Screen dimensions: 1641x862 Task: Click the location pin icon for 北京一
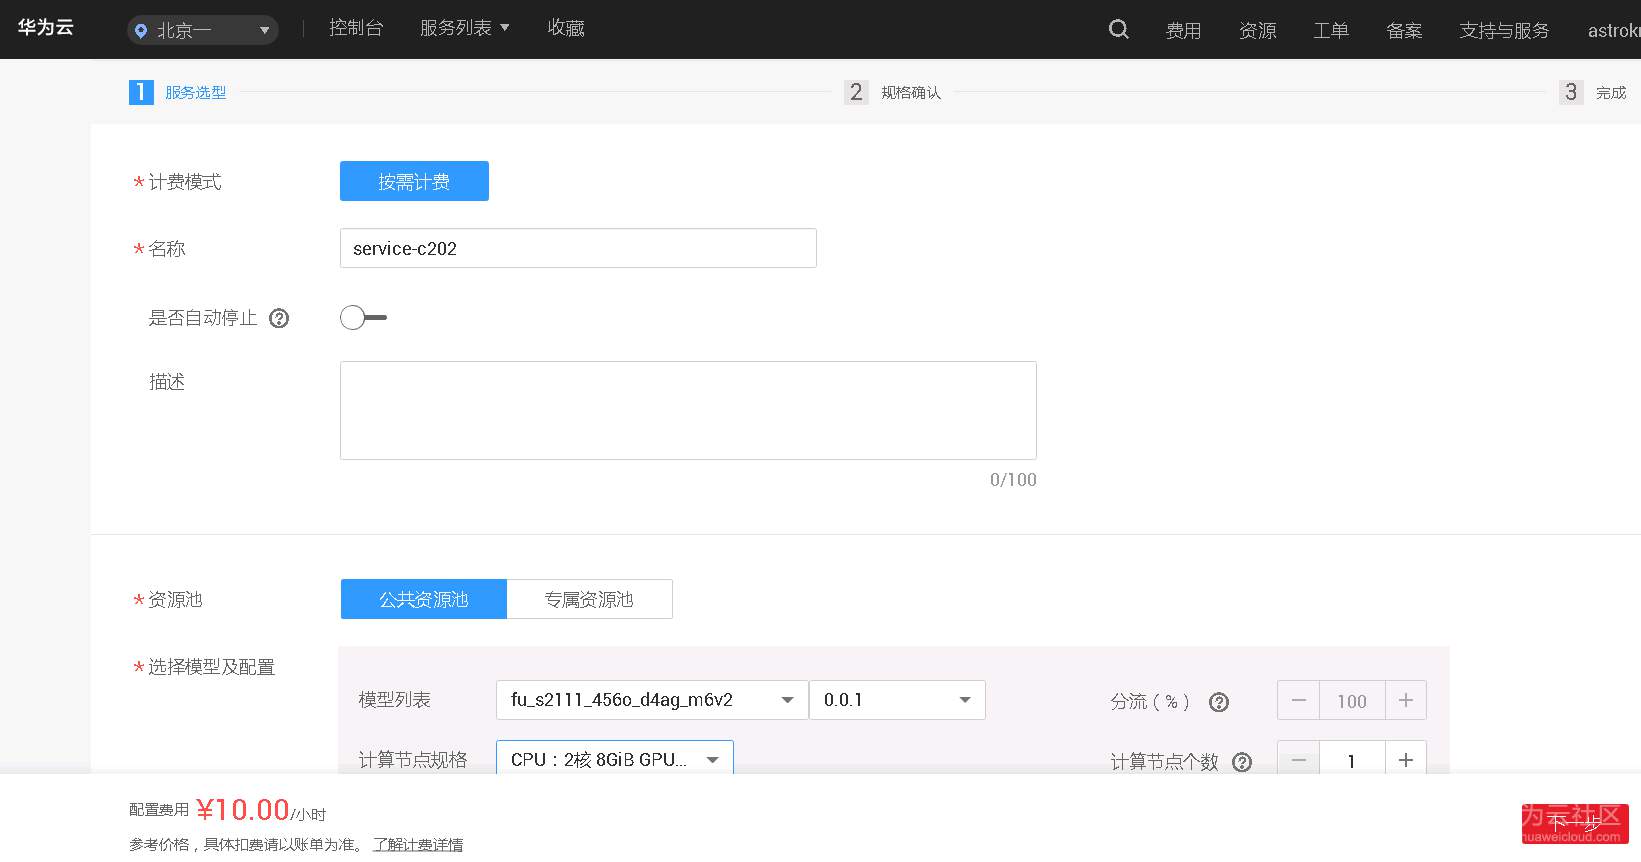141,31
